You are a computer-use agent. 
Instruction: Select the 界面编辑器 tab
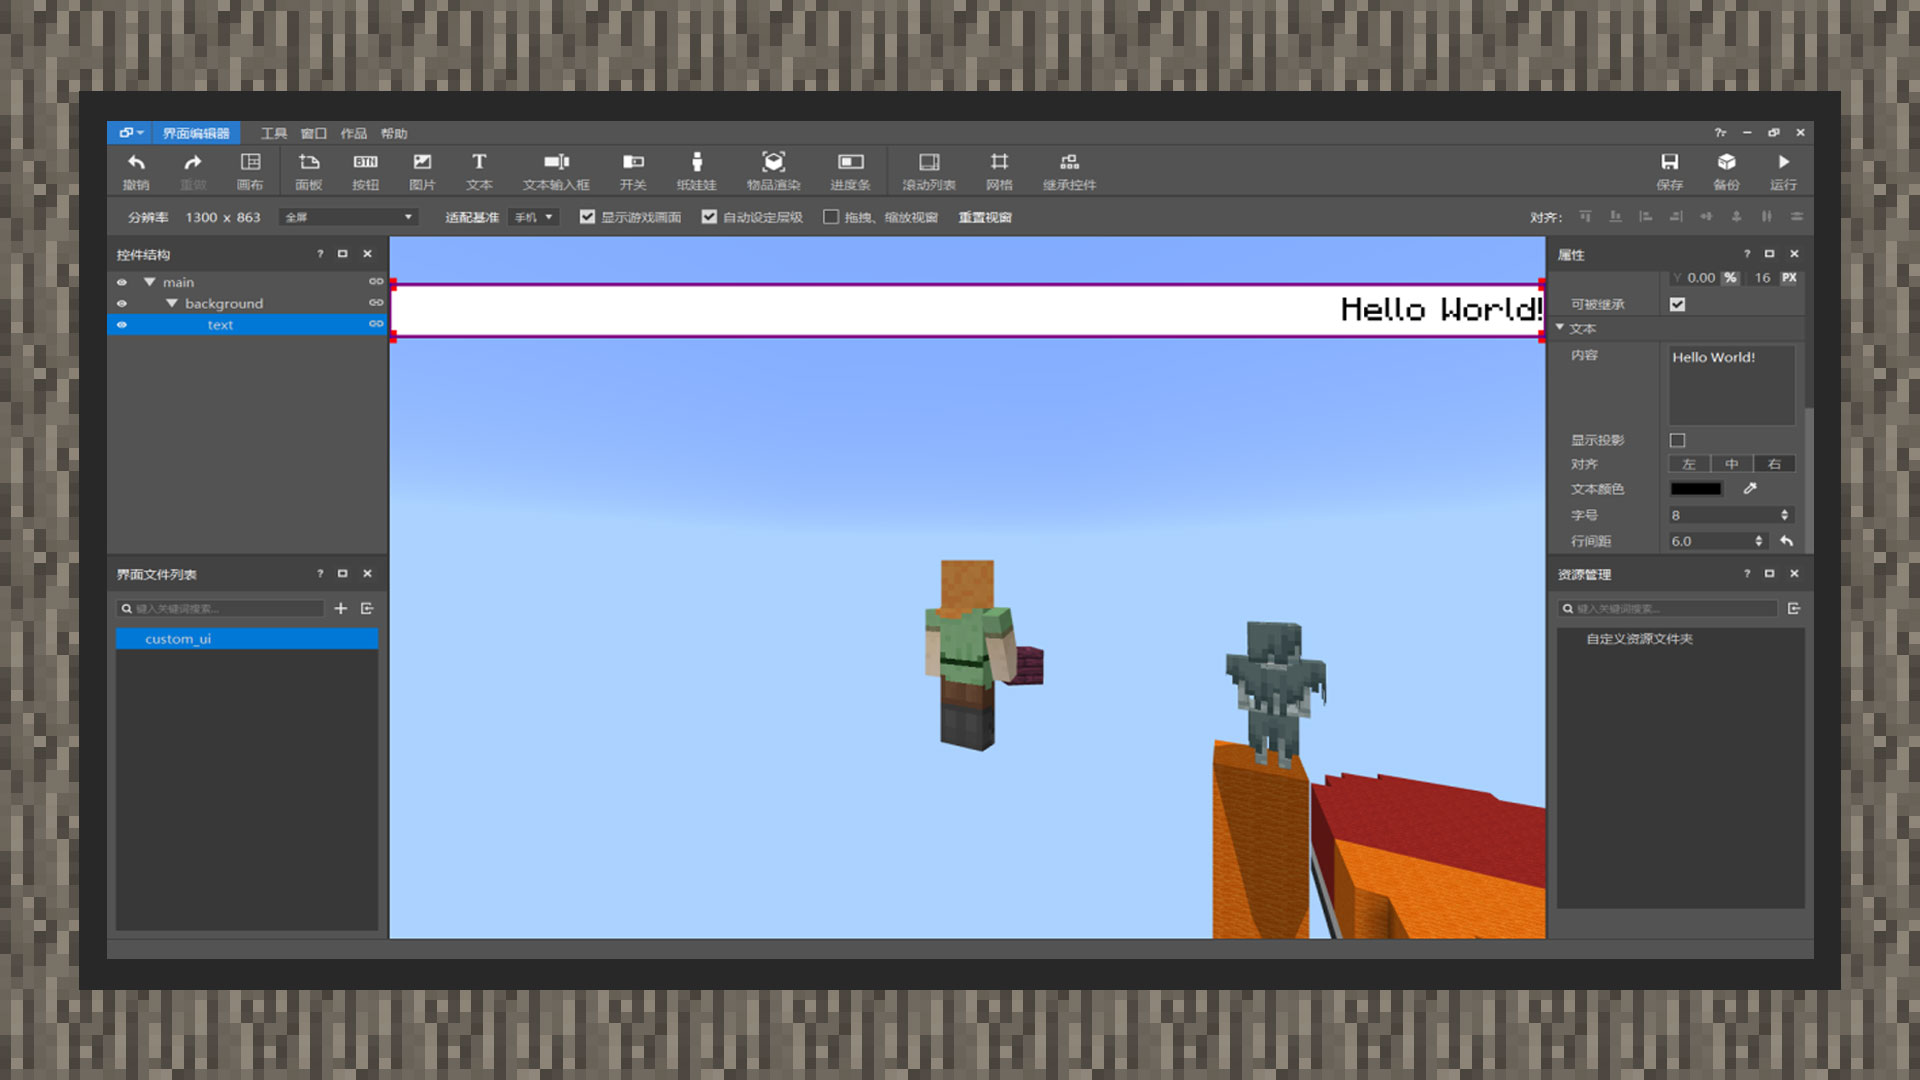click(x=196, y=133)
